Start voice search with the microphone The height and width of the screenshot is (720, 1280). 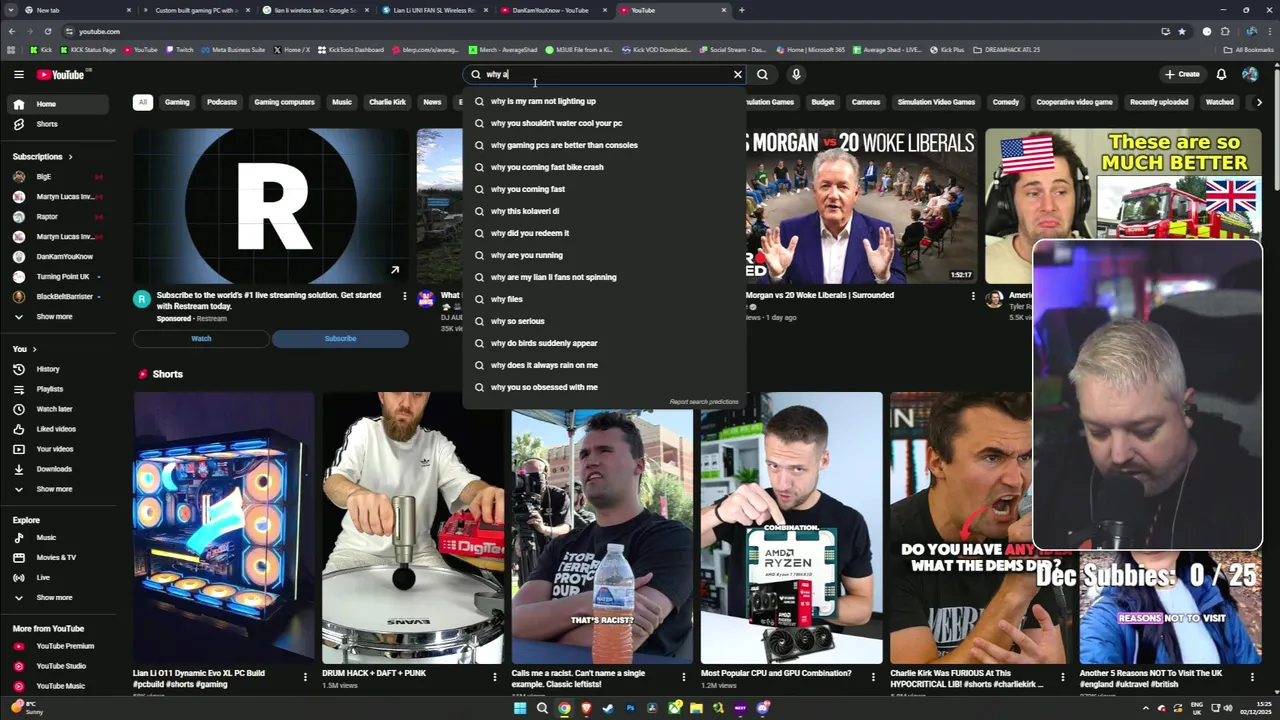[796, 74]
